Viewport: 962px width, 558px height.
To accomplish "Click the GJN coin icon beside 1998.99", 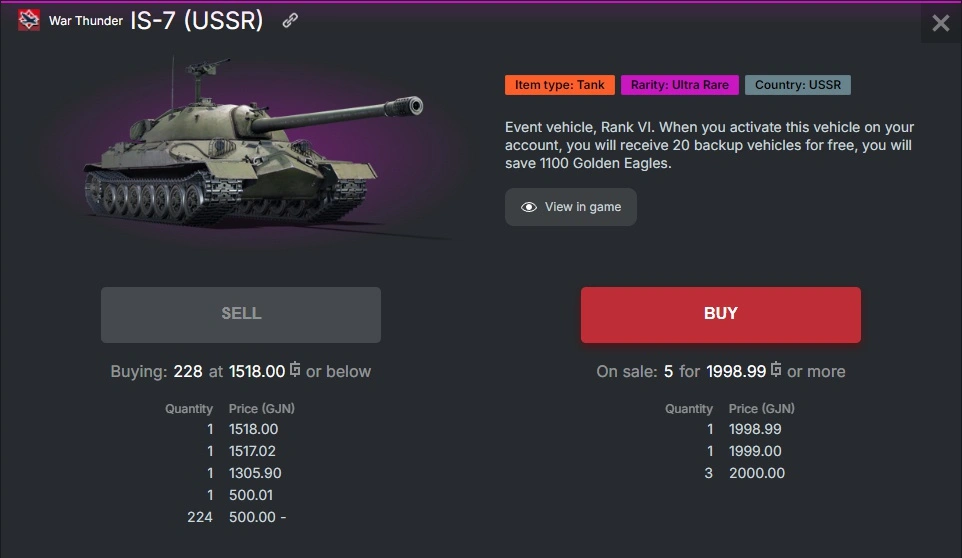I will click(776, 370).
